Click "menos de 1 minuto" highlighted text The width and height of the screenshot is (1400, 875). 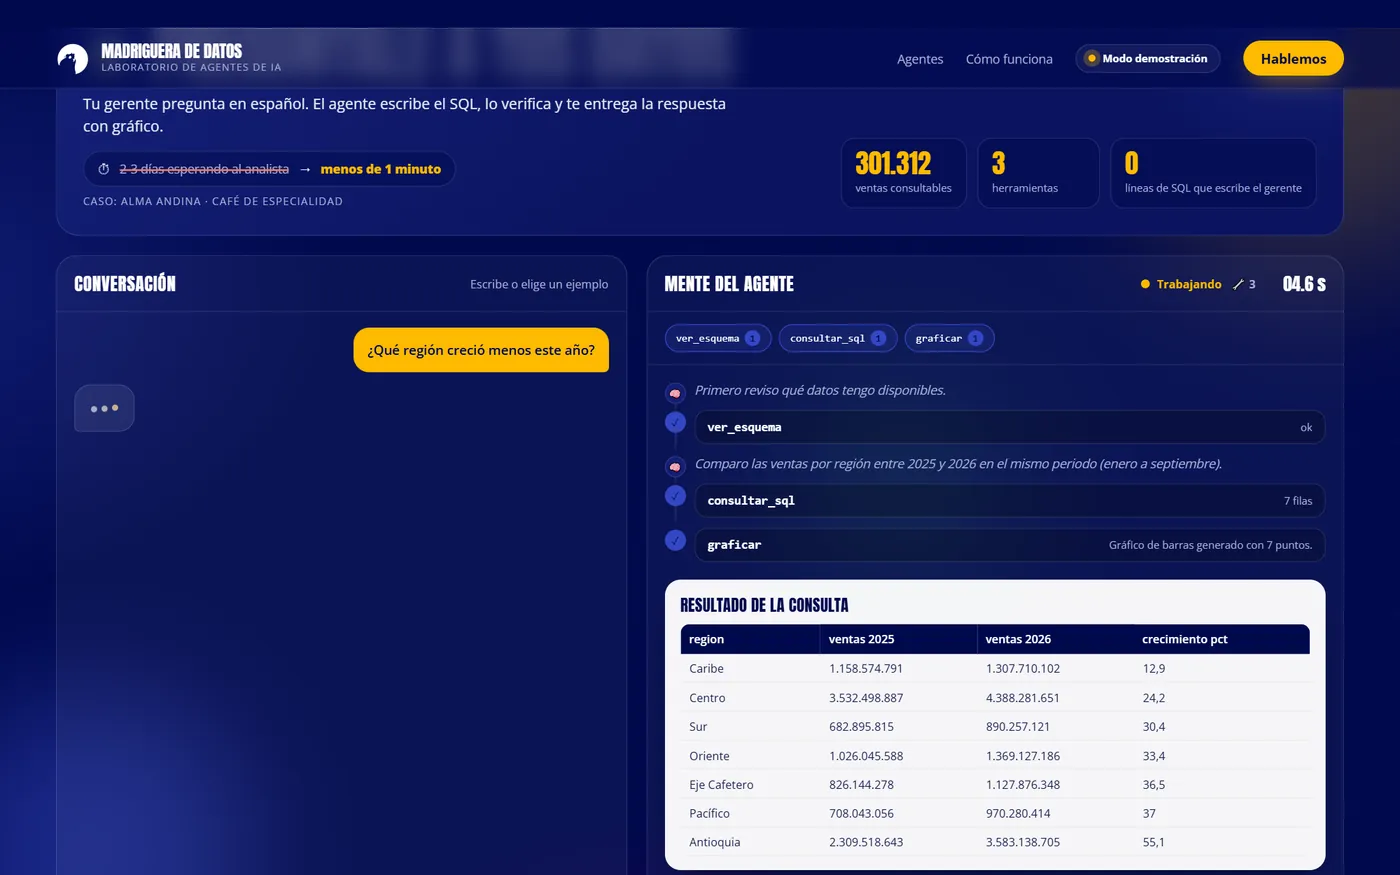[x=381, y=169]
